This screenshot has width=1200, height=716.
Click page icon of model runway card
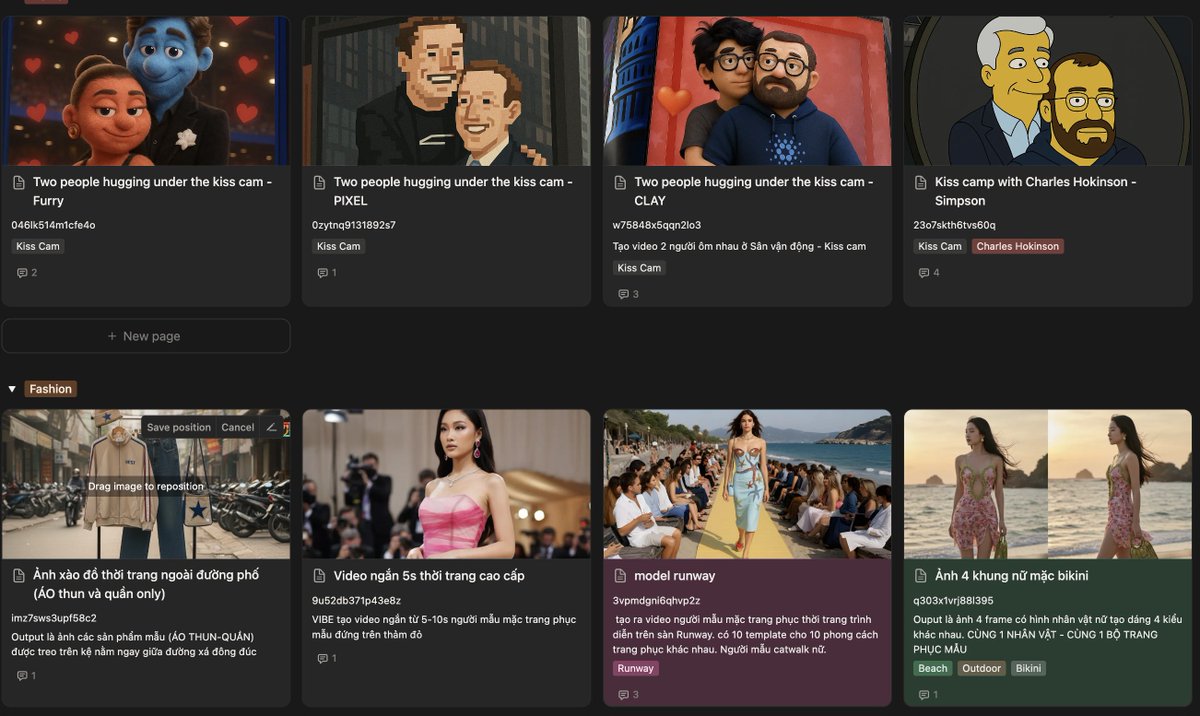tap(621, 576)
